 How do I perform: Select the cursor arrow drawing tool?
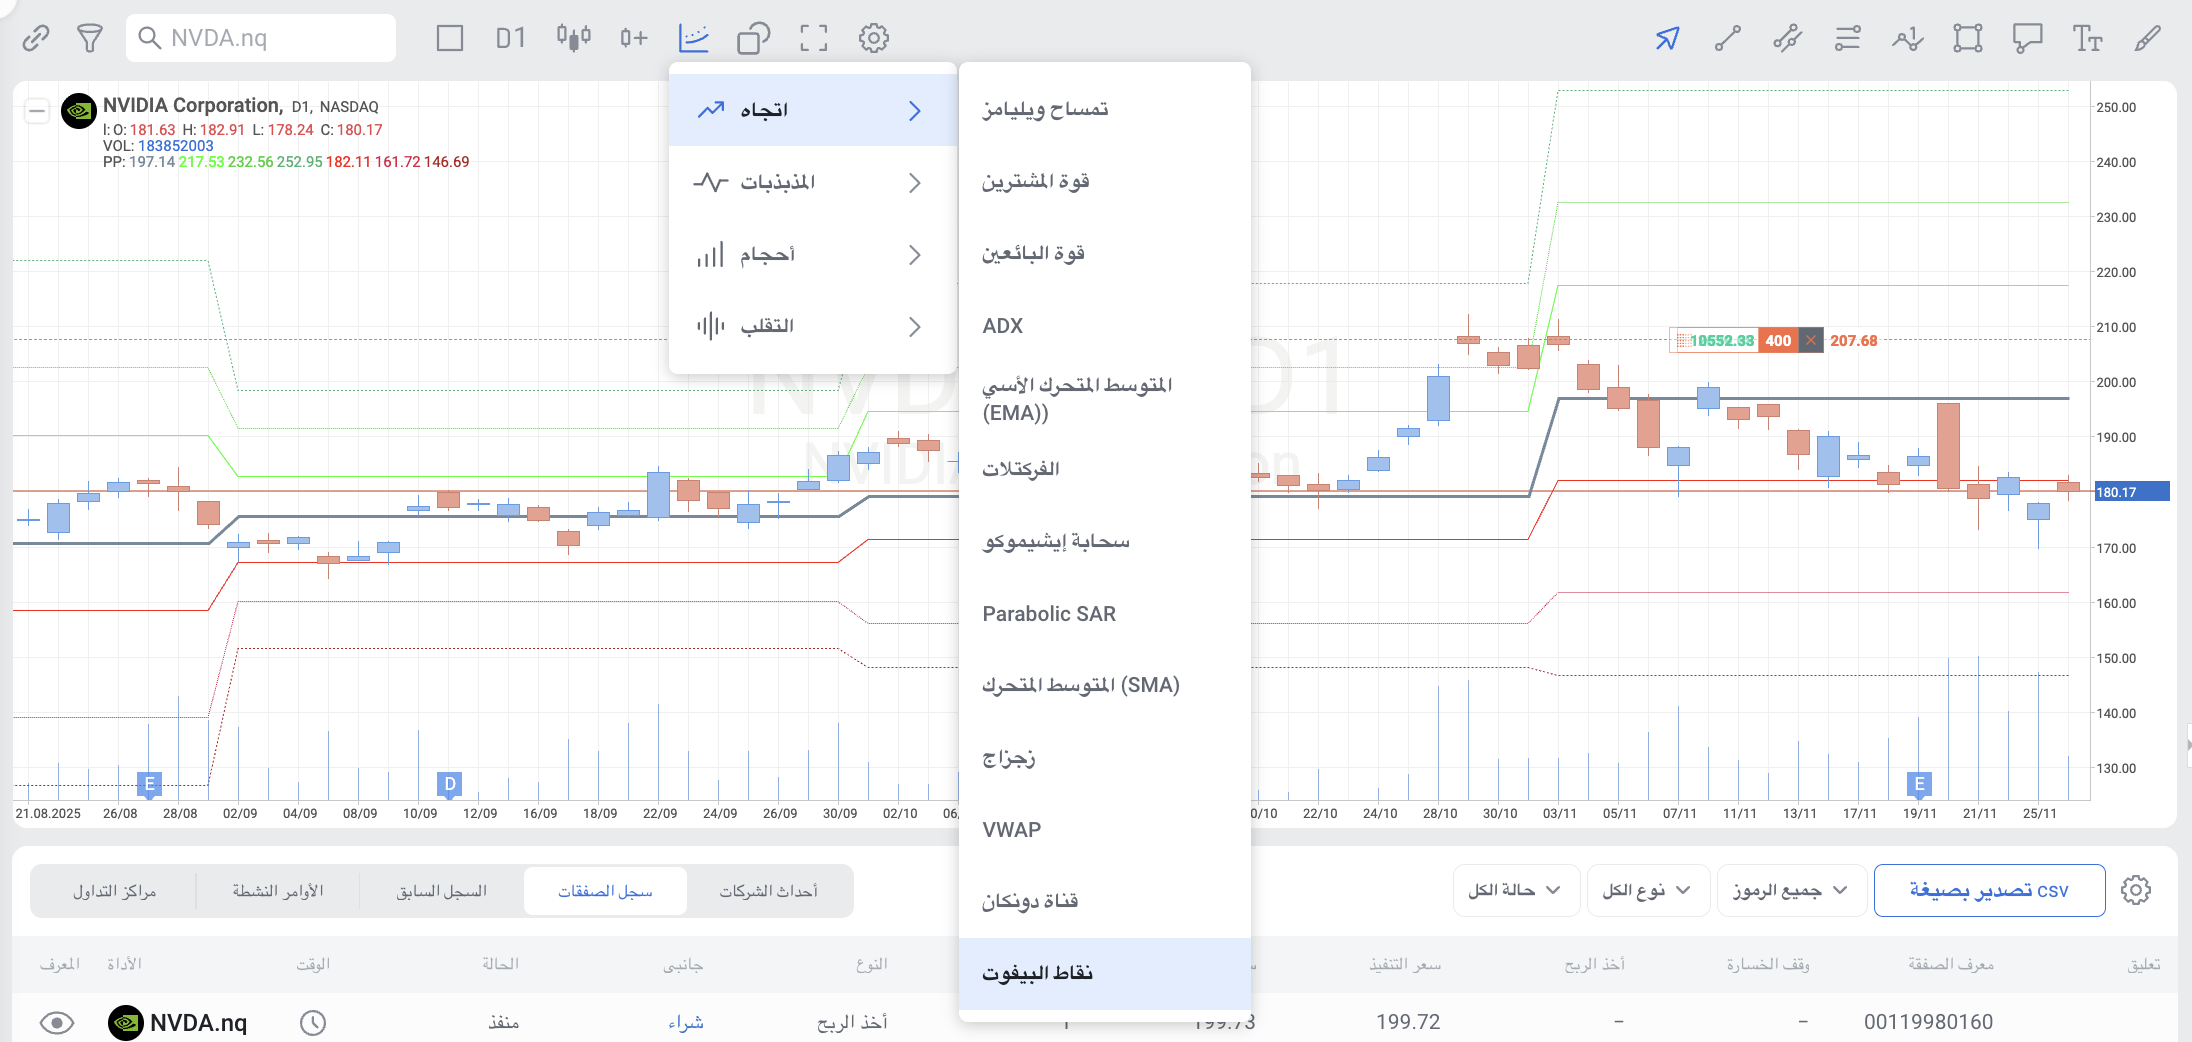click(1667, 38)
